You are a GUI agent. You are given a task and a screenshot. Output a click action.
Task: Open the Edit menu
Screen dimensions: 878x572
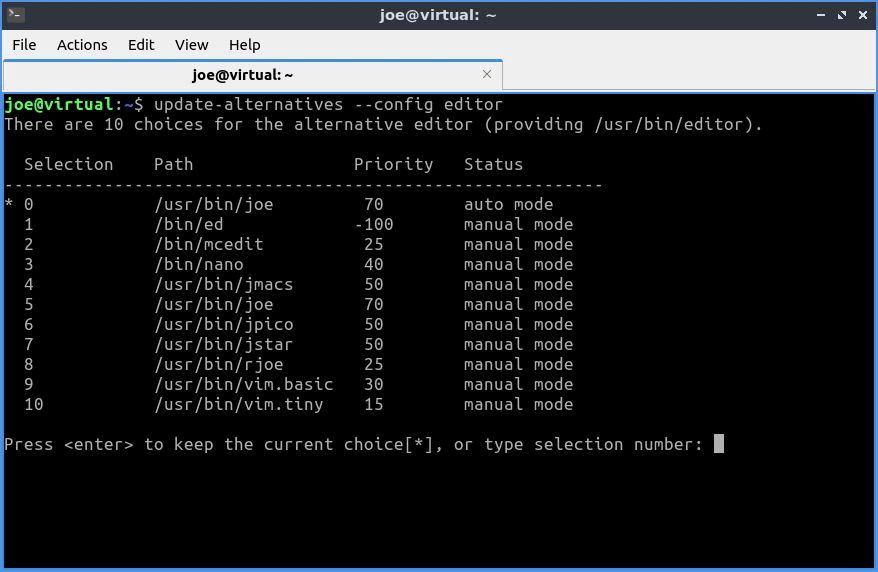click(141, 45)
